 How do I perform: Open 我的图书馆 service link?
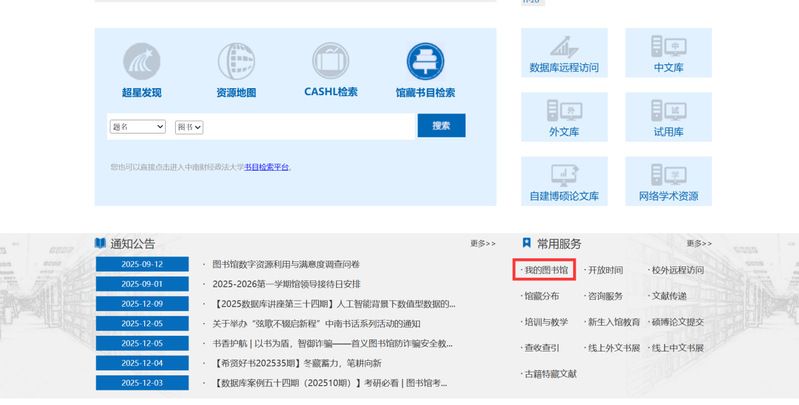(x=546, y=270)
